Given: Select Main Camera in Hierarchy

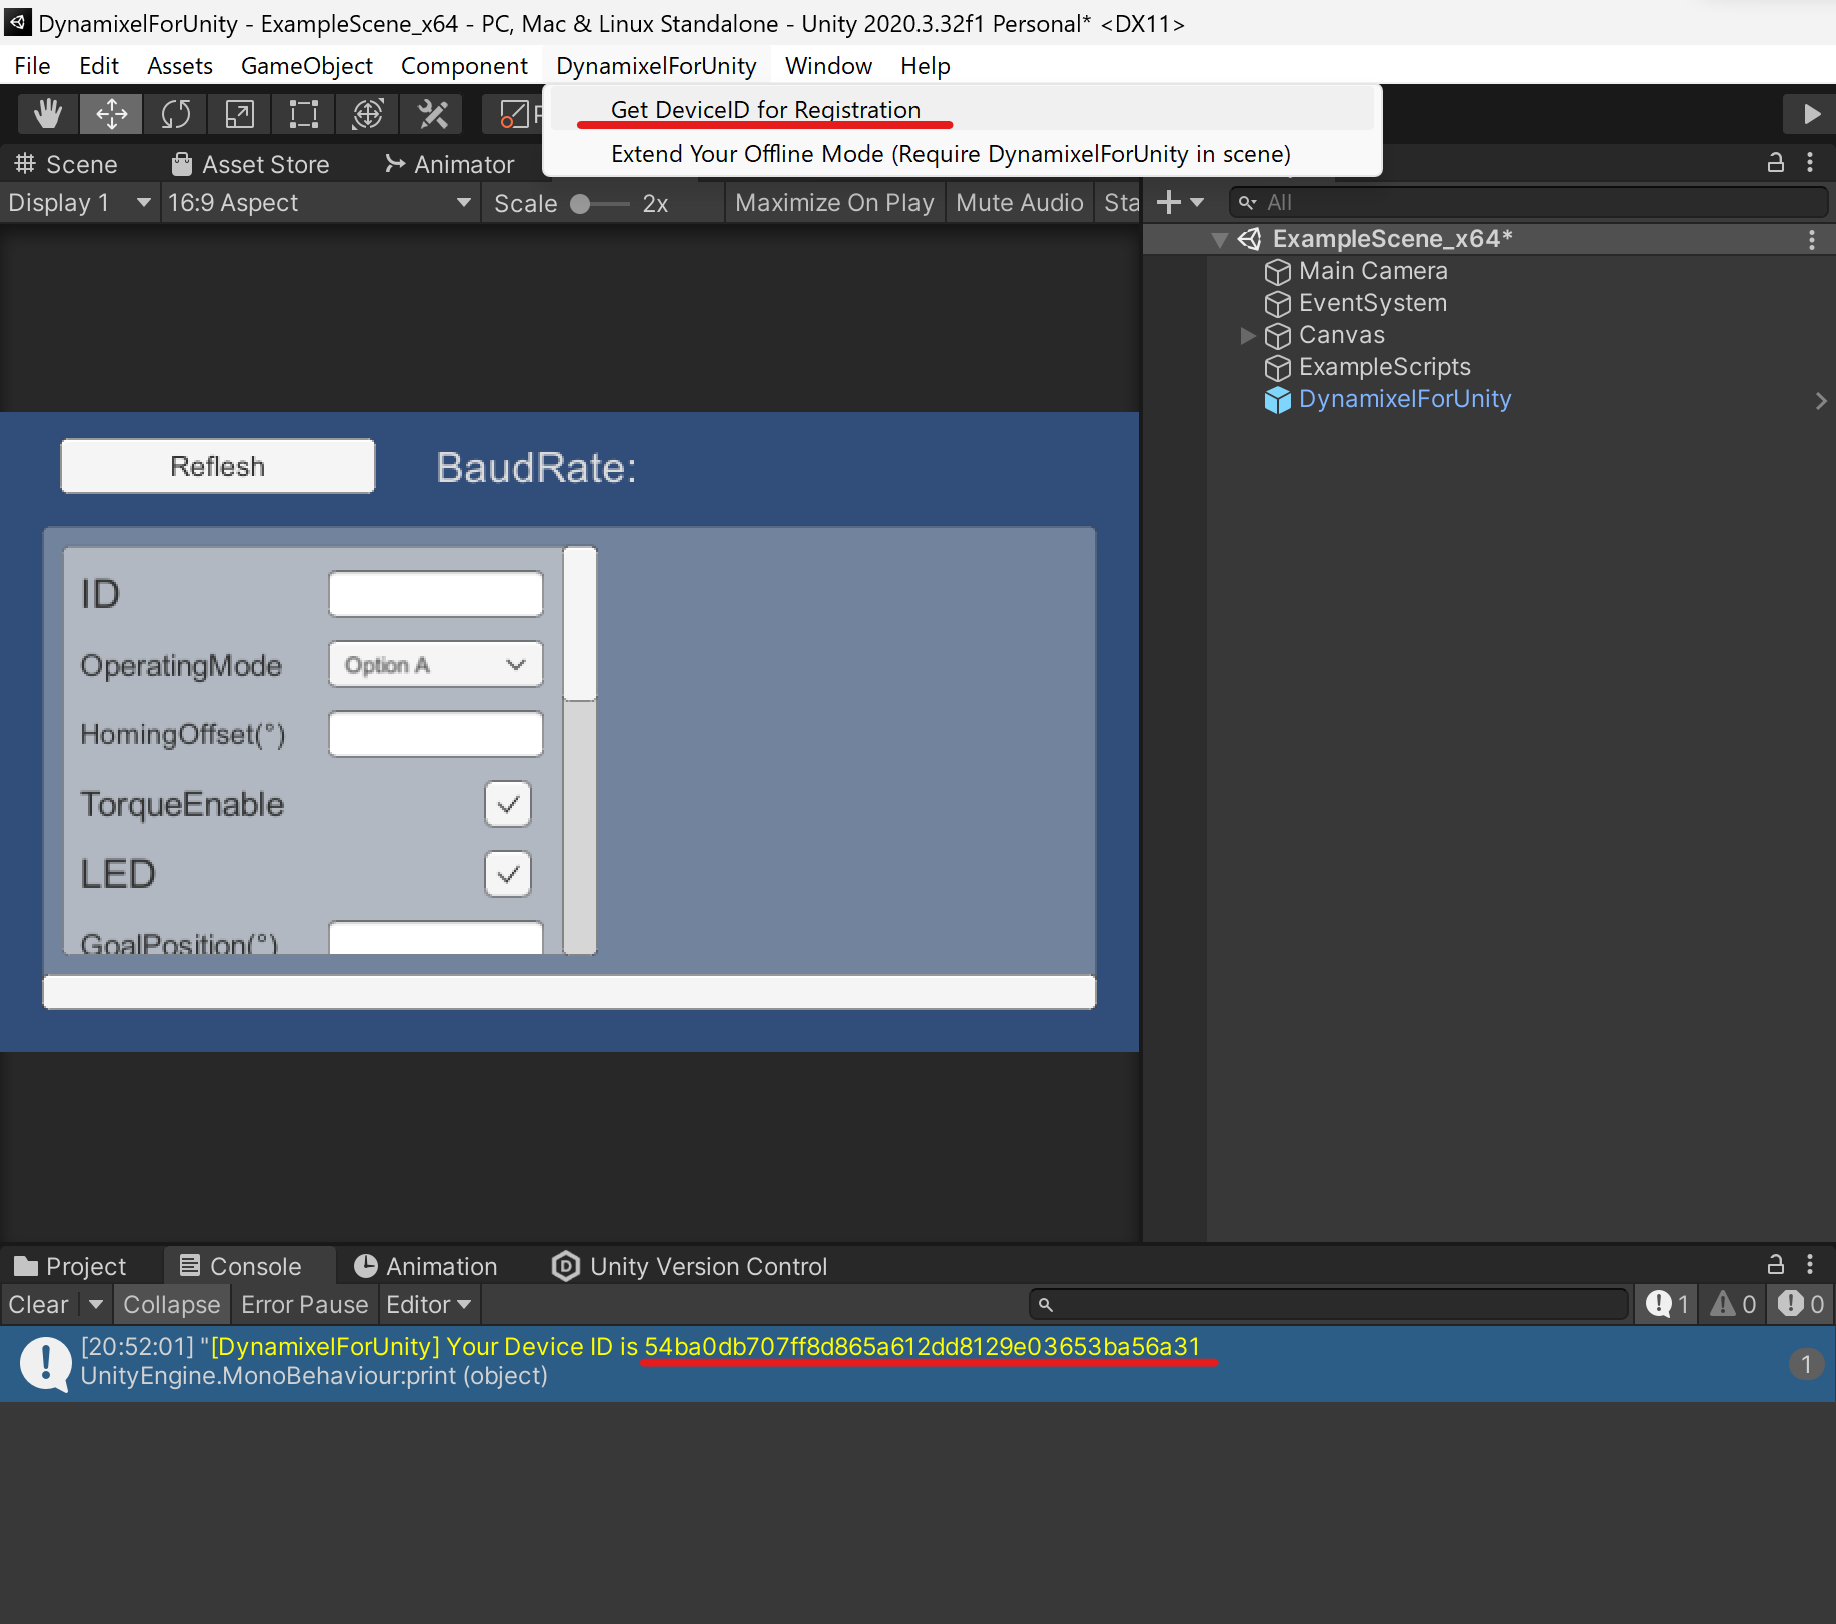Looking at the screenshot, I should [x=1372, y=271].
